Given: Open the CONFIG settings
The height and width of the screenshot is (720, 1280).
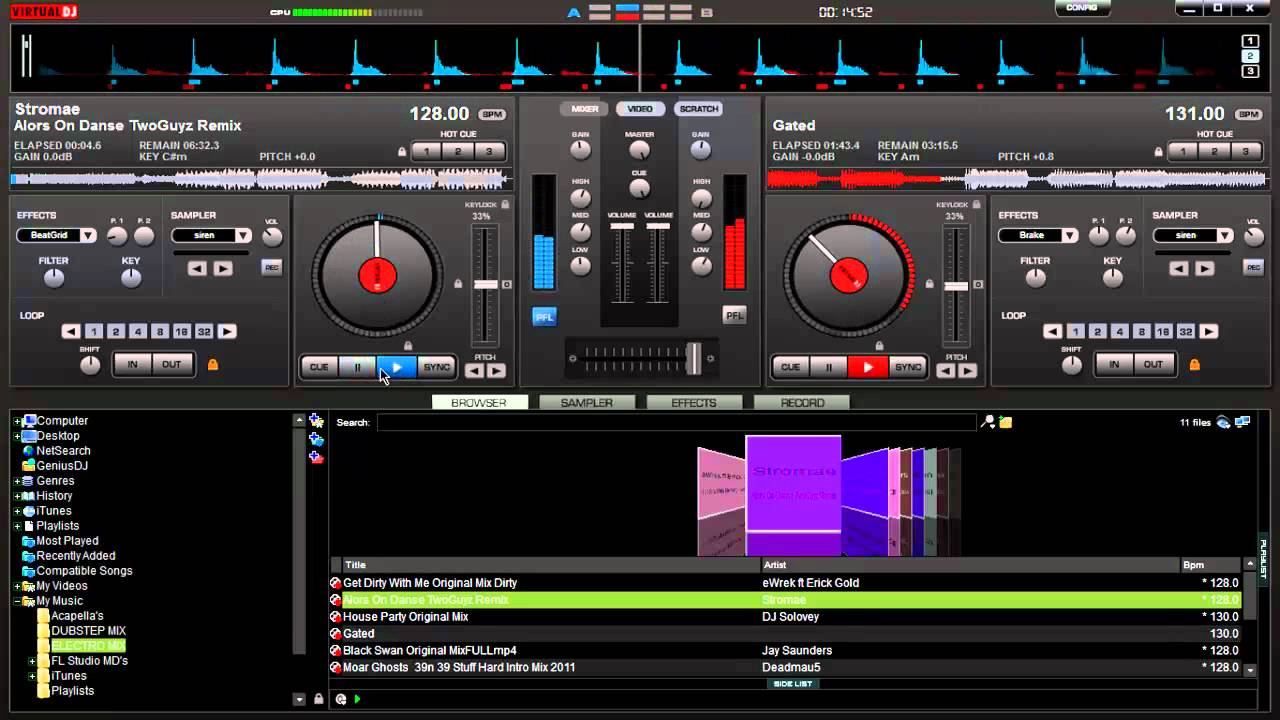Looking at the screenshot, I should 1082,8.
